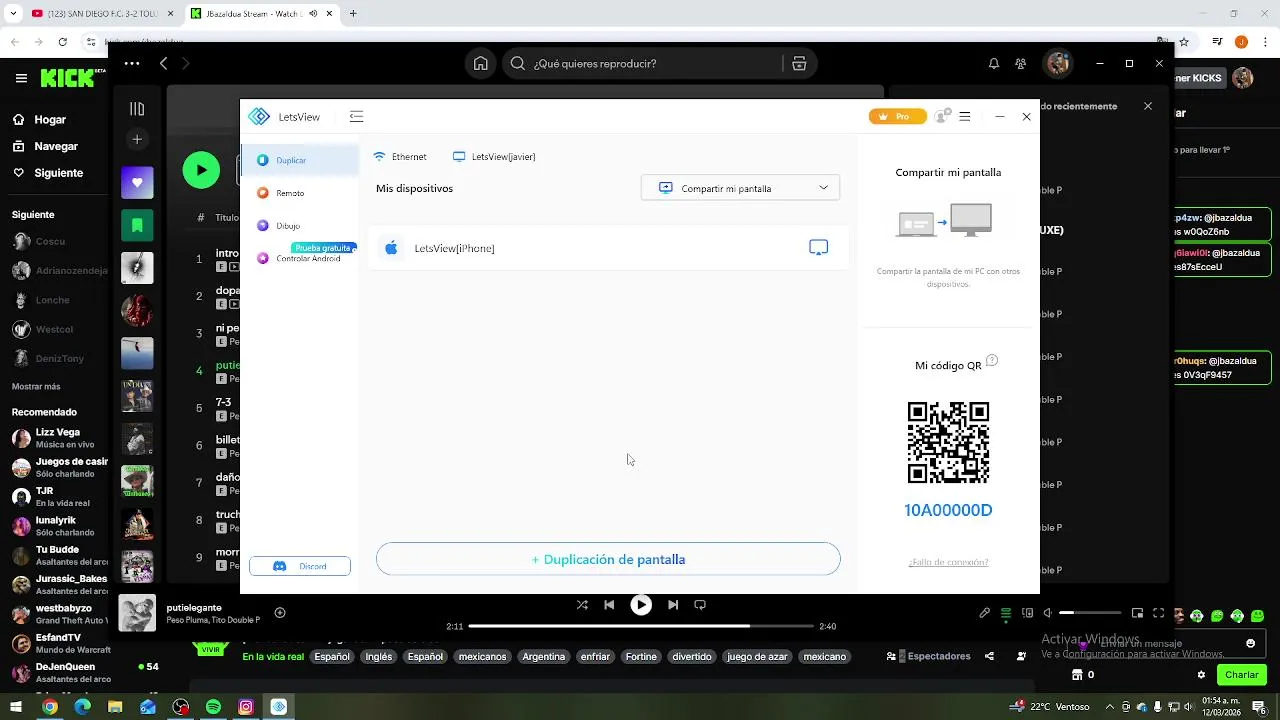Select the Ethernet network indicator

click(x=400, y=157)
